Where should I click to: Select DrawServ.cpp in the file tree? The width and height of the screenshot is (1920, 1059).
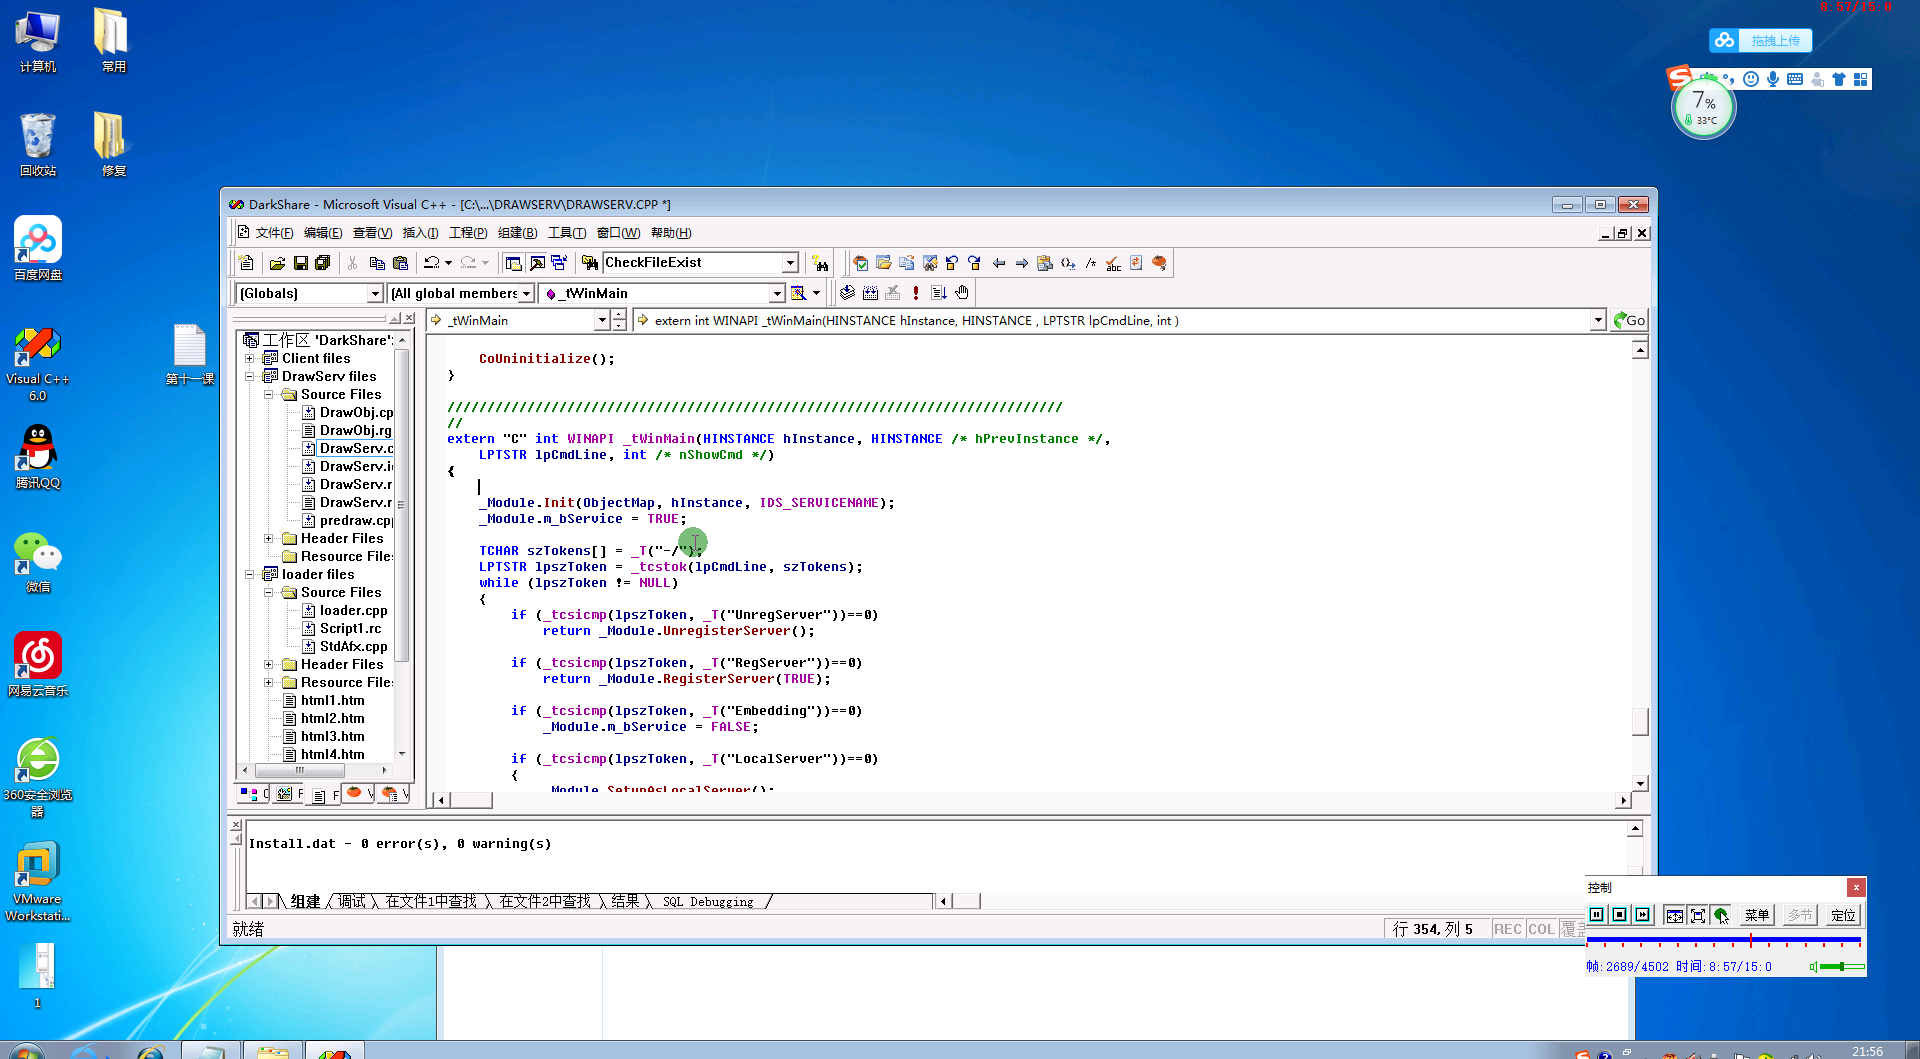click(x=356, y=448)
